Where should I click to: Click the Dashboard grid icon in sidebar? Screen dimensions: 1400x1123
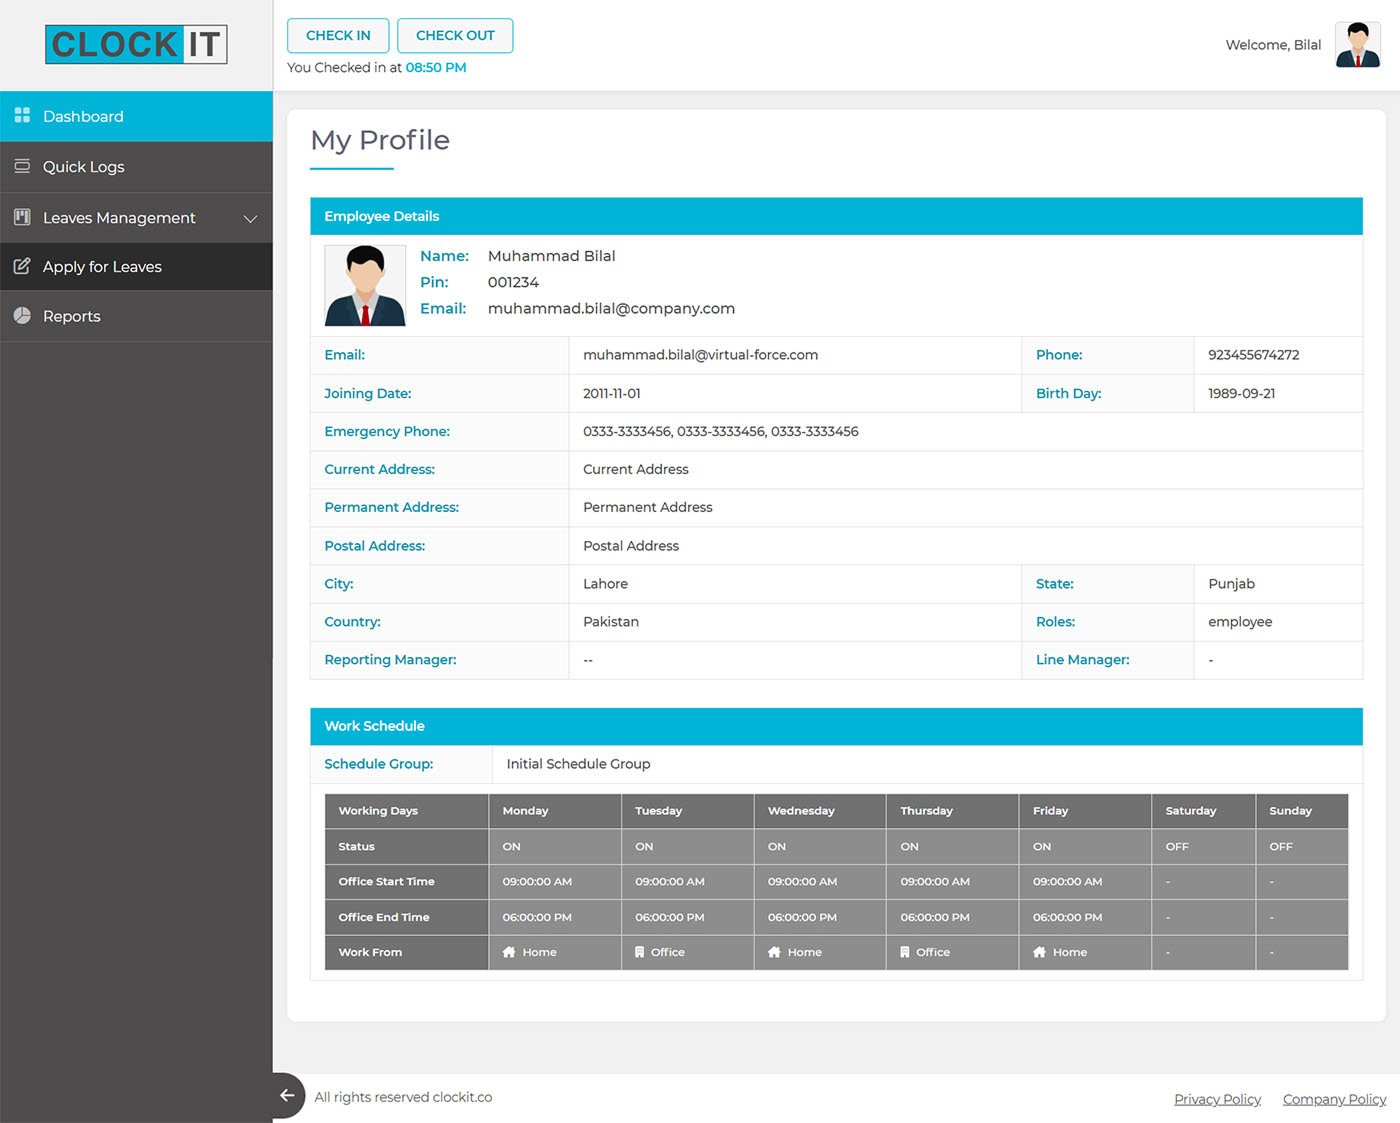coord(22,116)
